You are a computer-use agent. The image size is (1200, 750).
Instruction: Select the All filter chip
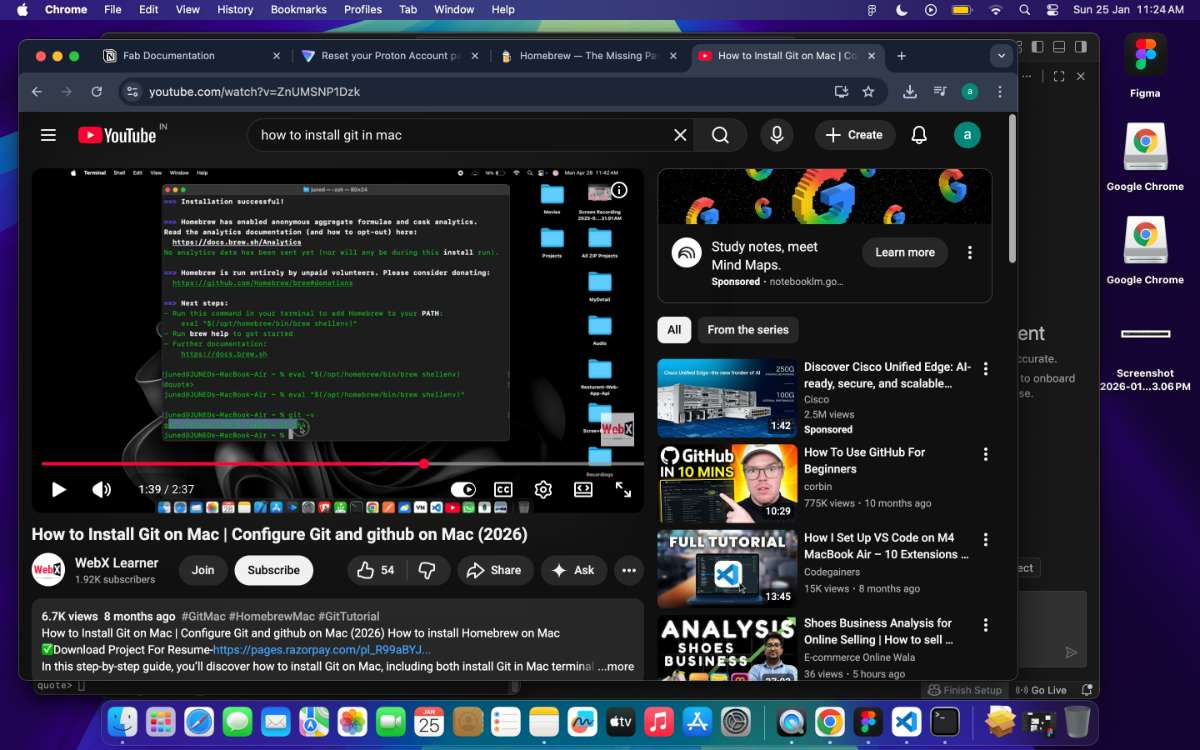click(674, 329)
